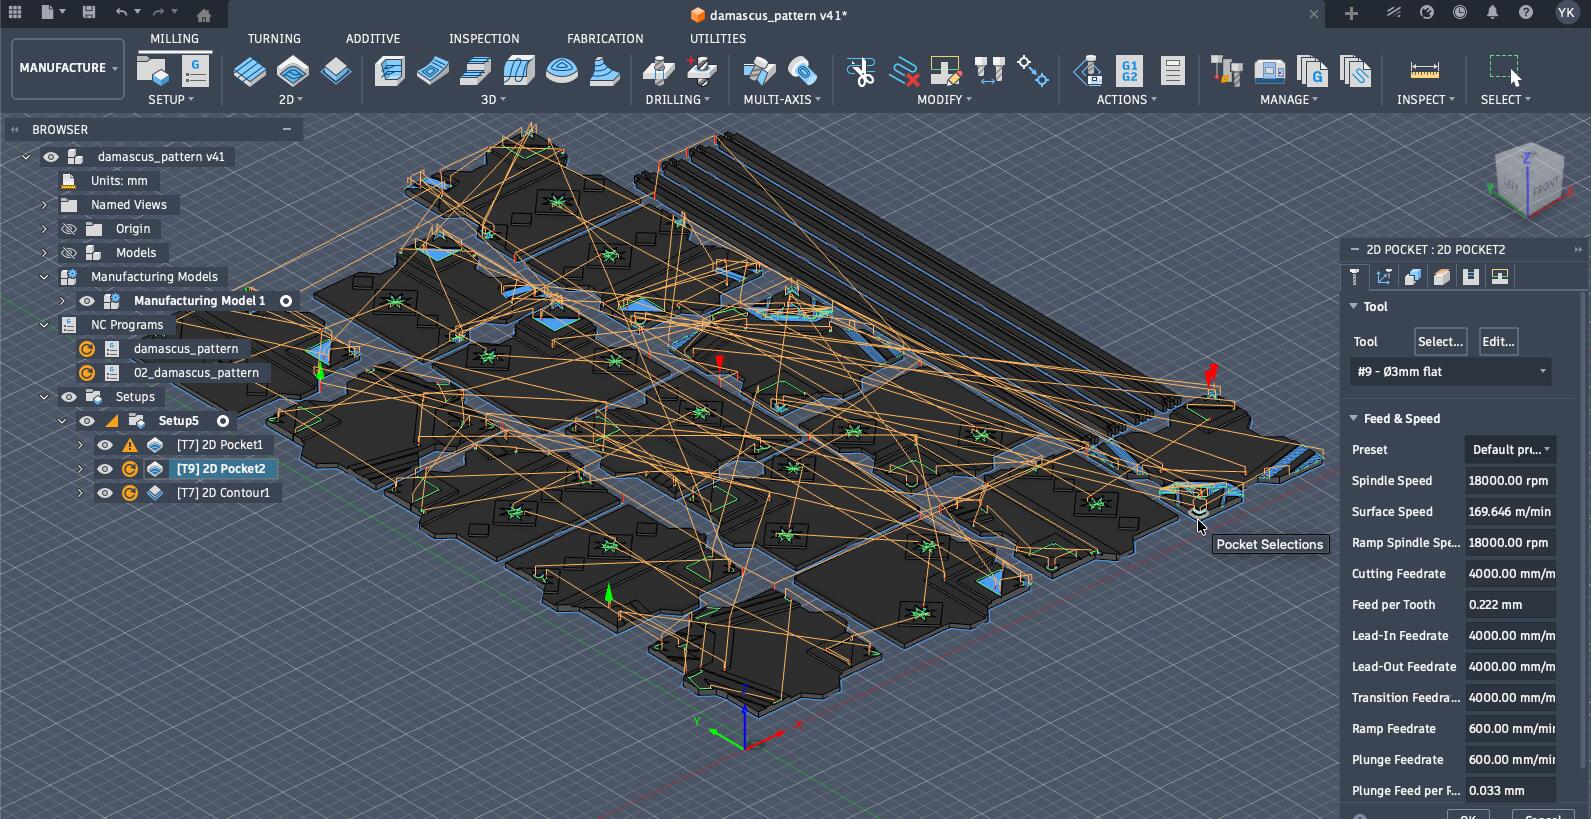Image resolution: width=1591 pixels, height=819 pixels.
Task: Toggle visibility of Manufacturing Model 1
Action: pyautogui.click(x=87, y=301)
